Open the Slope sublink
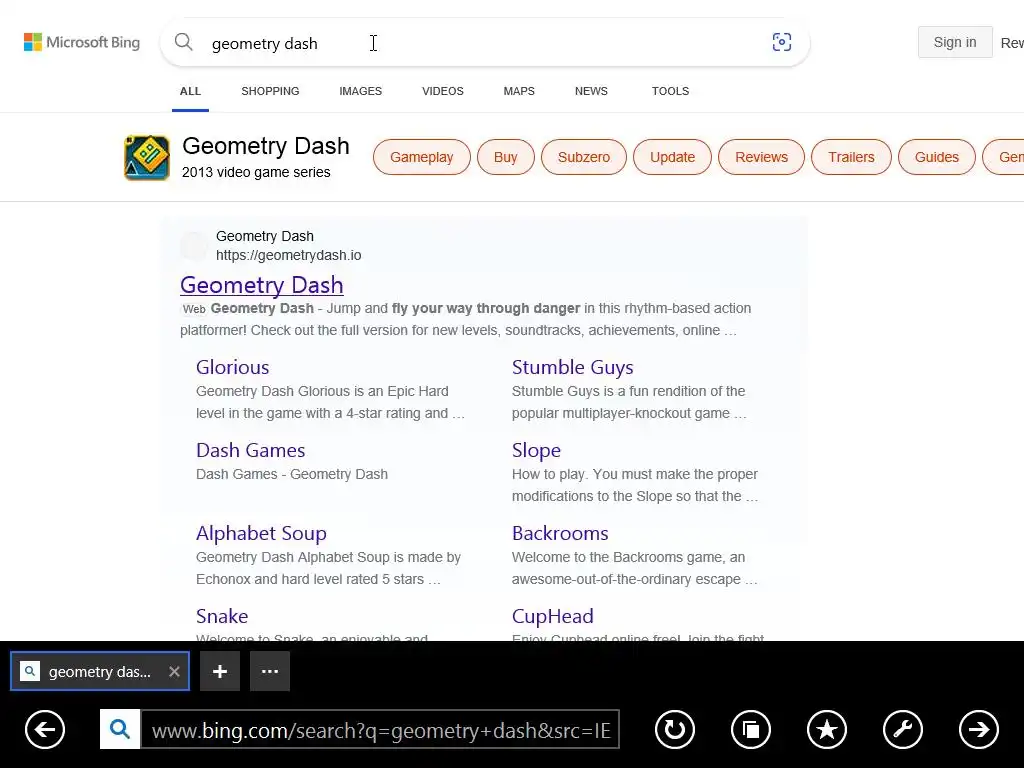Viewport: 1024px width, 768px height. coord(536,451)
